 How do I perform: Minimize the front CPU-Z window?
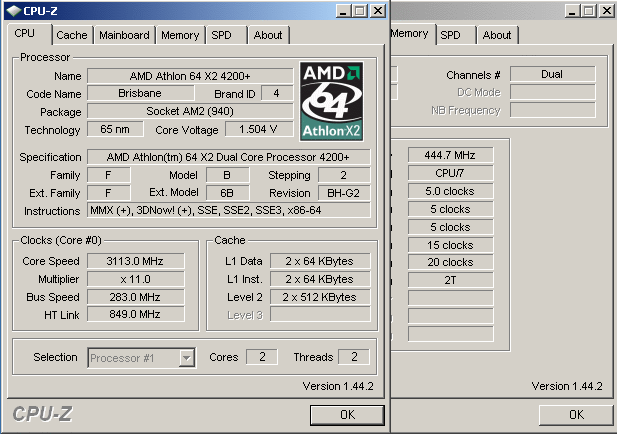tap(343, 10)
